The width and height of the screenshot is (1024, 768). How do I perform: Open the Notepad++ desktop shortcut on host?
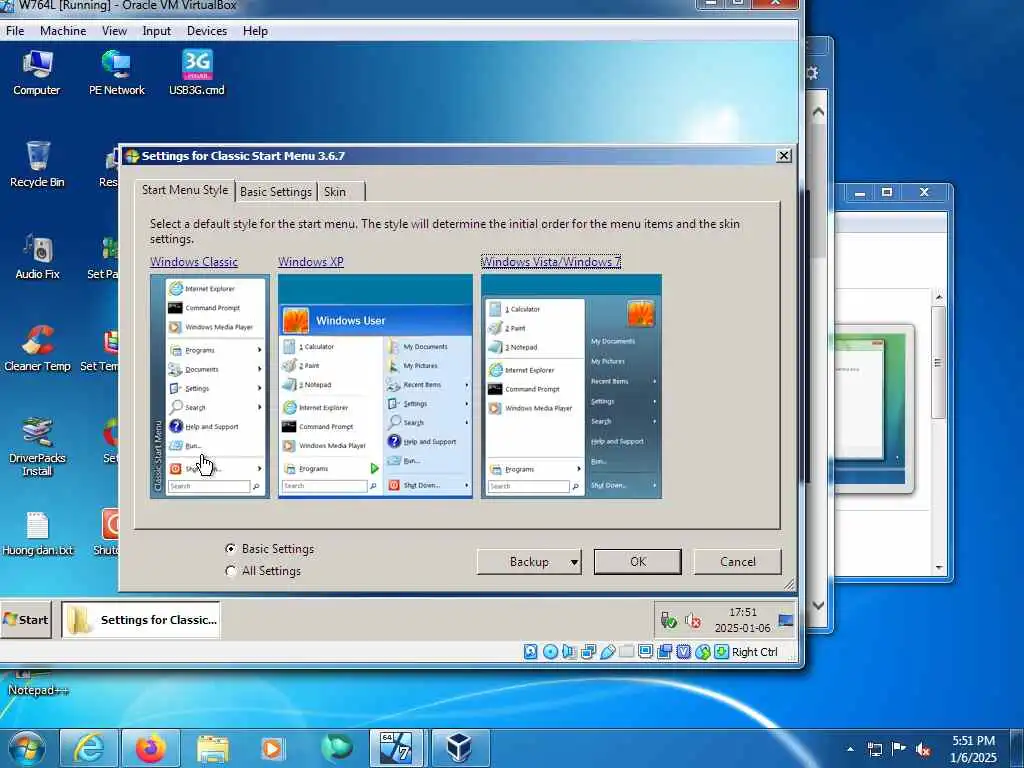pyautogui.click(x=37, y=684)
